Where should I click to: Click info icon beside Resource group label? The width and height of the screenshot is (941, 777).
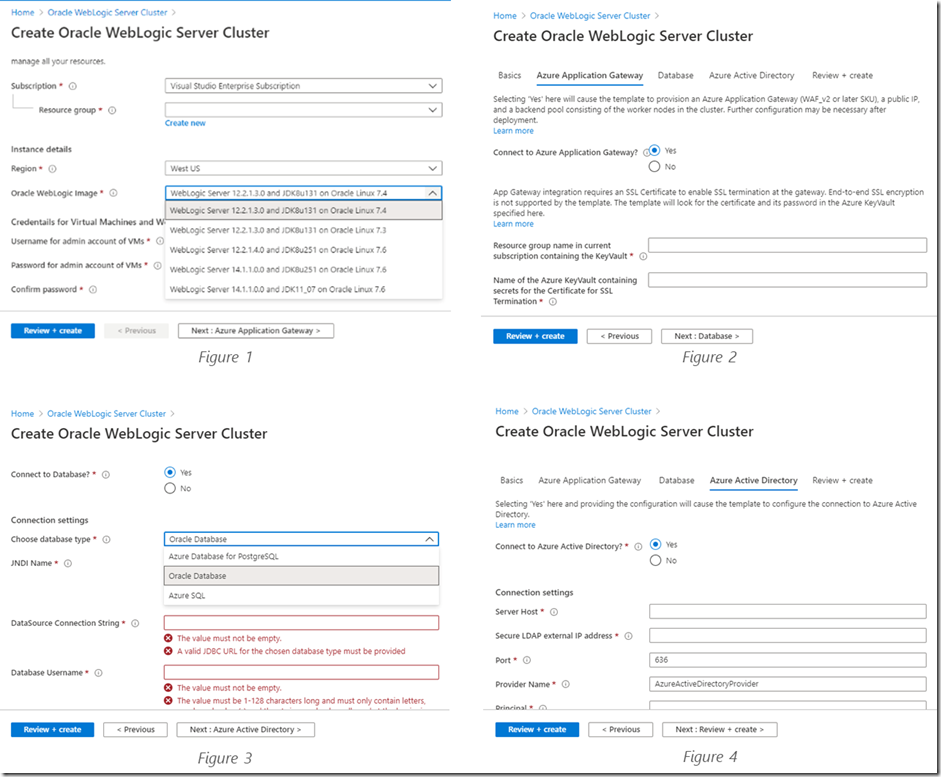click(x=112, y=110)
